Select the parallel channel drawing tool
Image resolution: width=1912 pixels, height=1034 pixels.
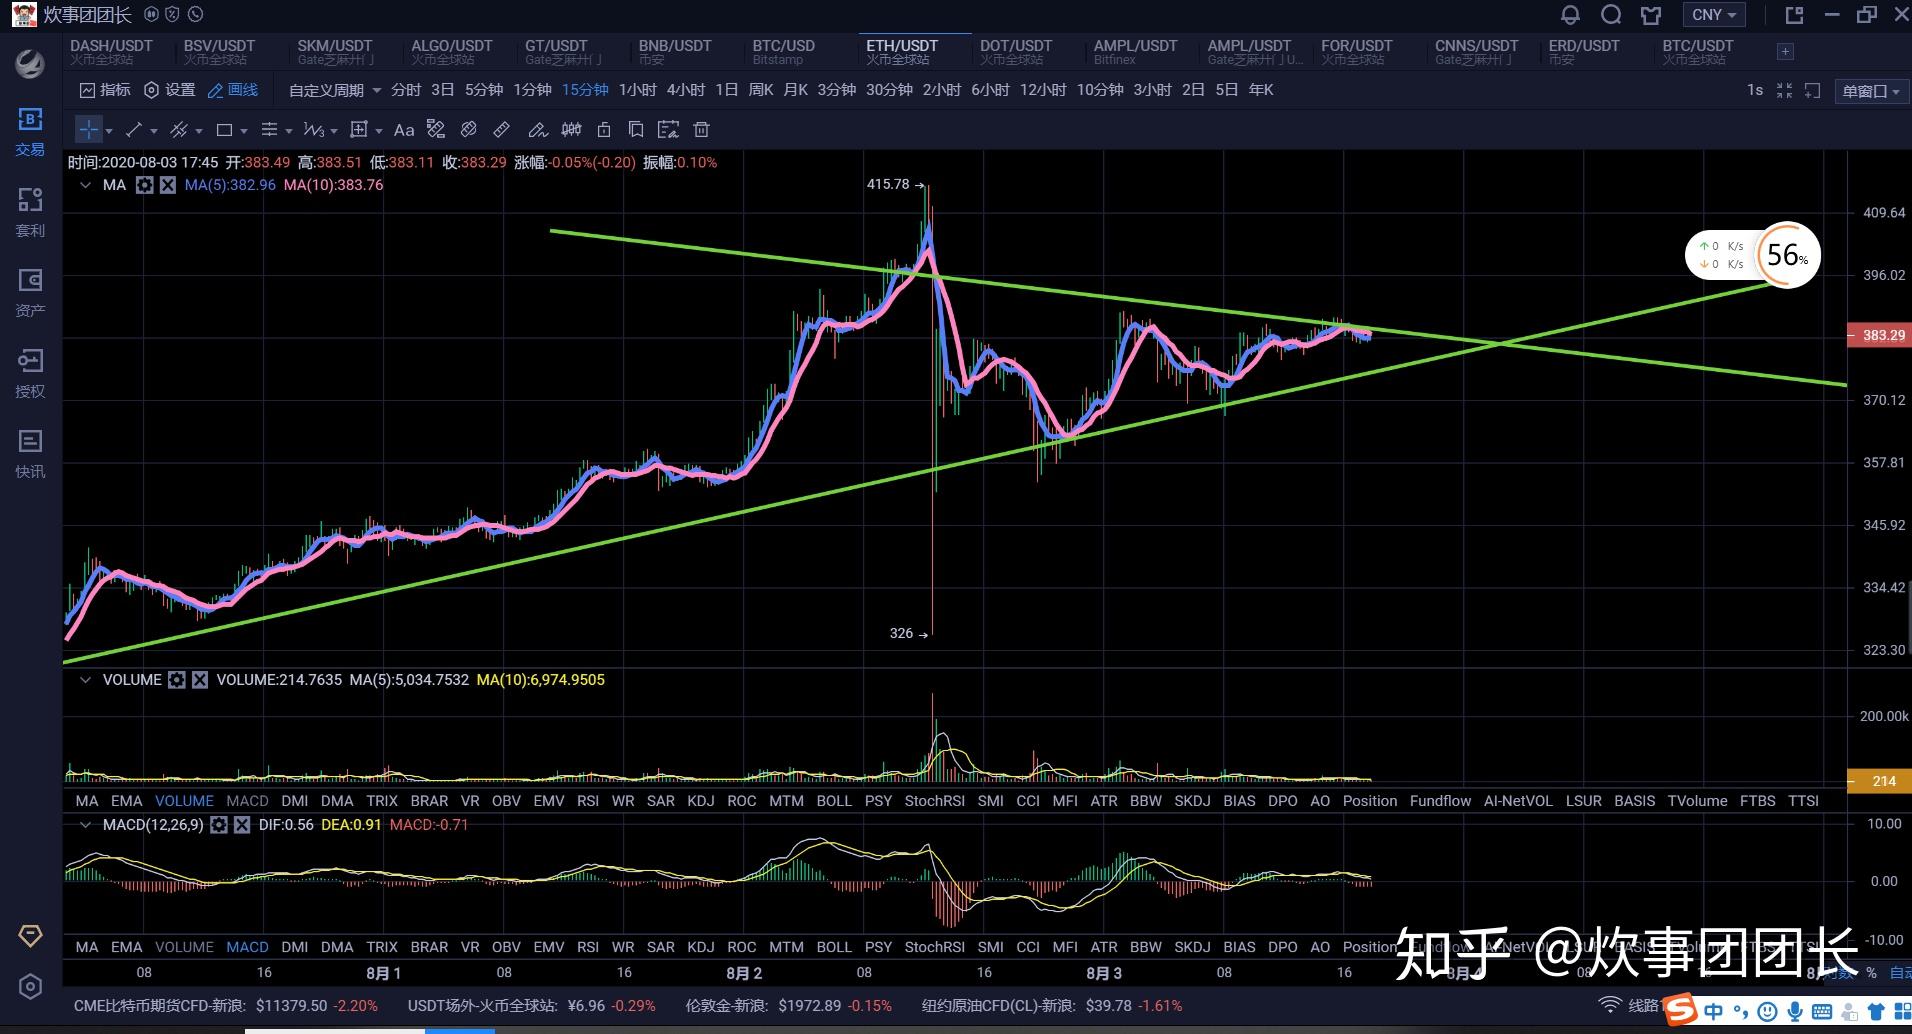coord(179,130)
